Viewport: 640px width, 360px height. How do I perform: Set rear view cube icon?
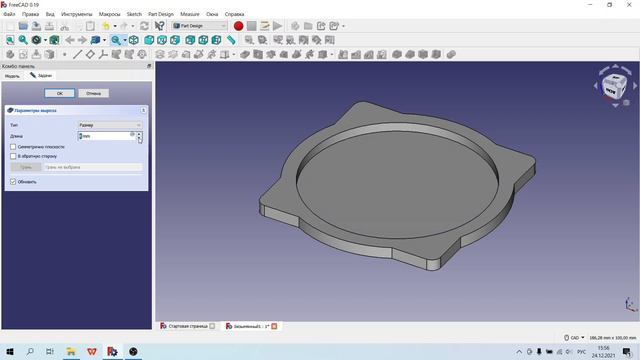190,40
